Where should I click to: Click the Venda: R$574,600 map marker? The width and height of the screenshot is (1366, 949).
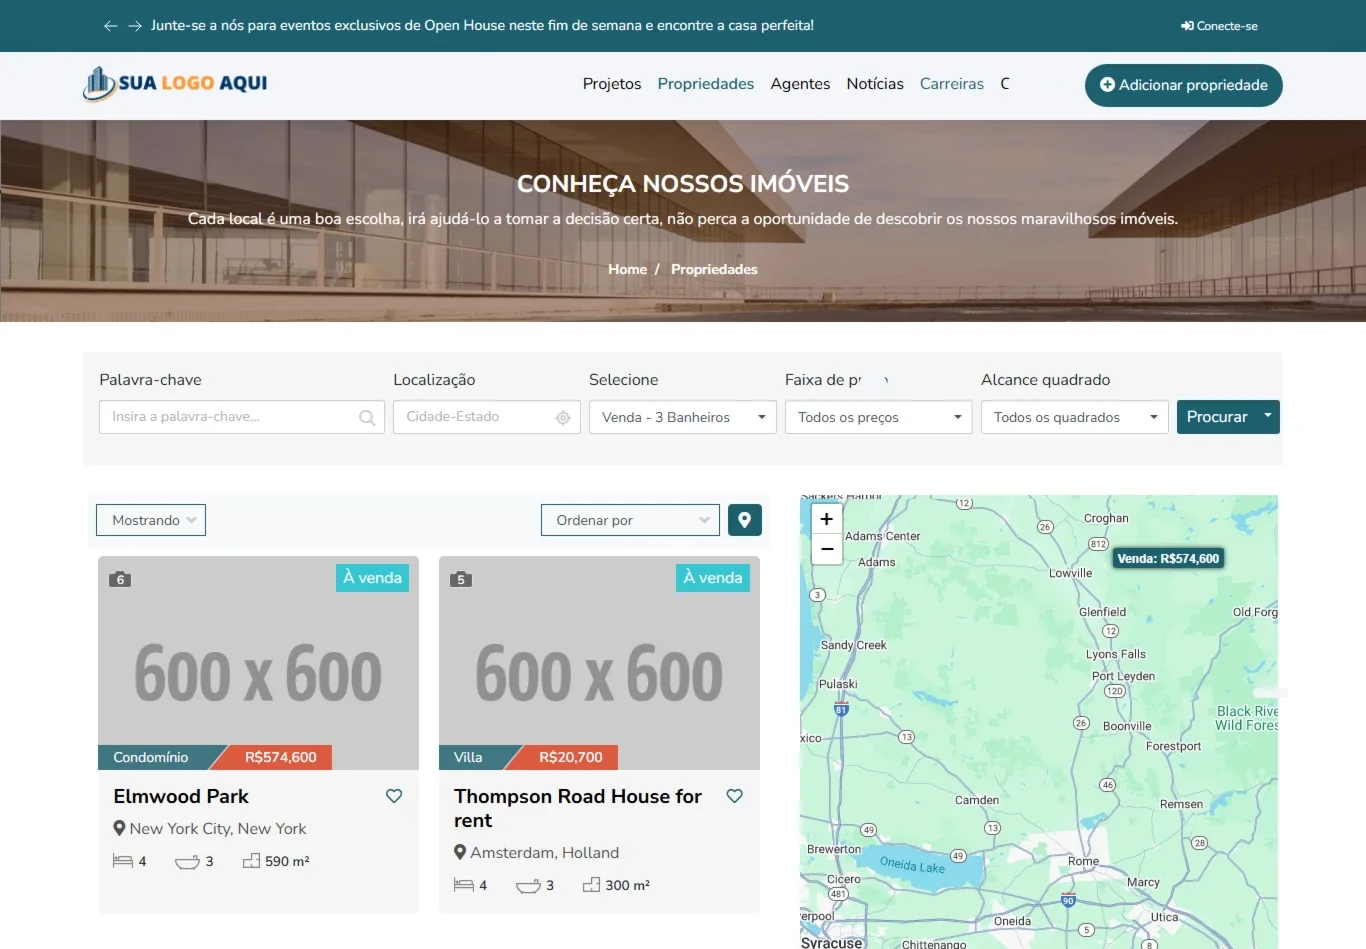tap(1168, 559)
